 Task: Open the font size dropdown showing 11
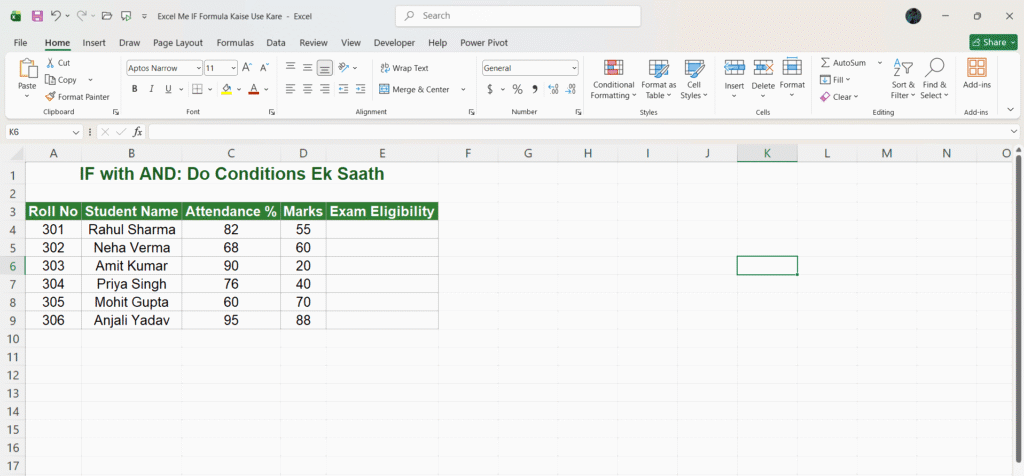click(234, 68)
